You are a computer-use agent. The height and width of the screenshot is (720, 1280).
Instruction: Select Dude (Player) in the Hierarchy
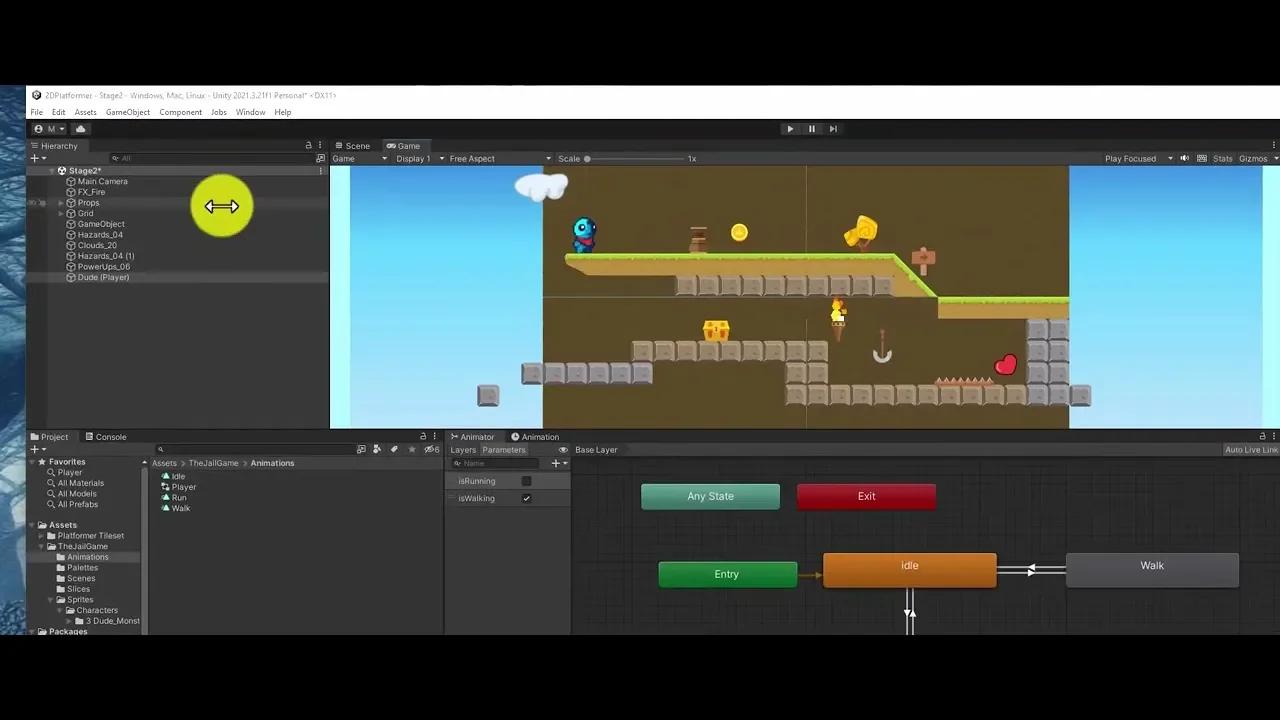pyautogui.click(x=103, y=277)
